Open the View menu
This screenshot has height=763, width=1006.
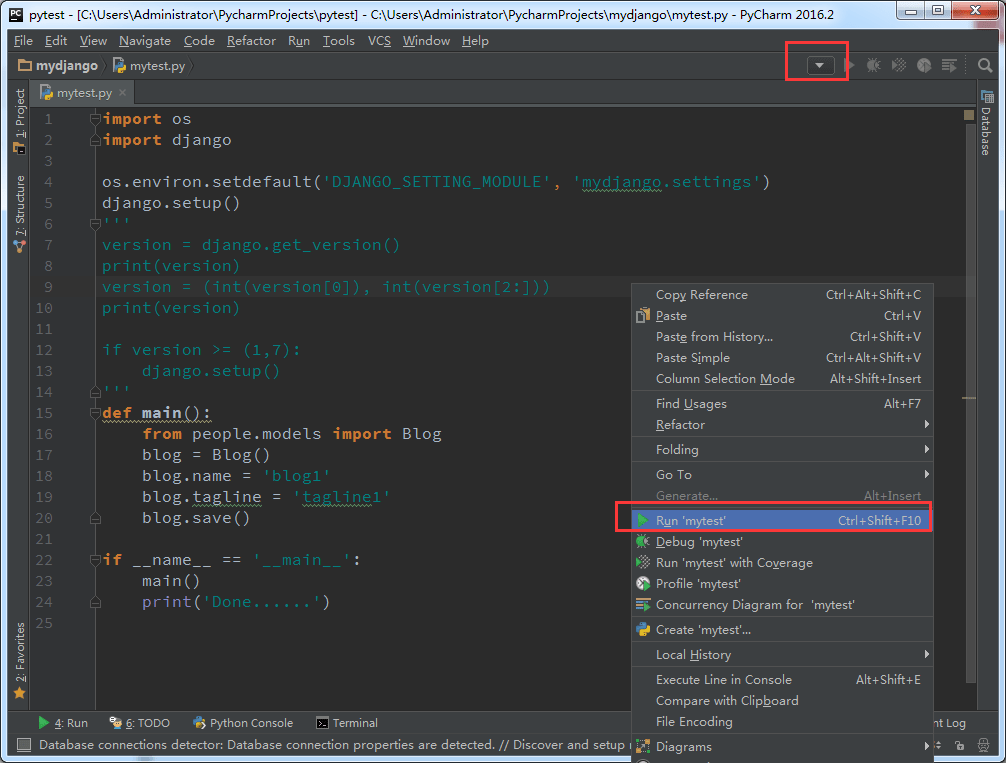click(93, 40)
